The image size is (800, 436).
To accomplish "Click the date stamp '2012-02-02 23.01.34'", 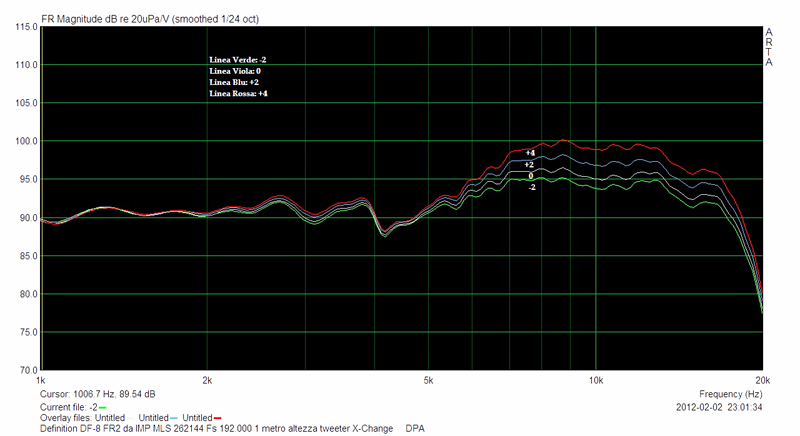I will tap(721, 408).
